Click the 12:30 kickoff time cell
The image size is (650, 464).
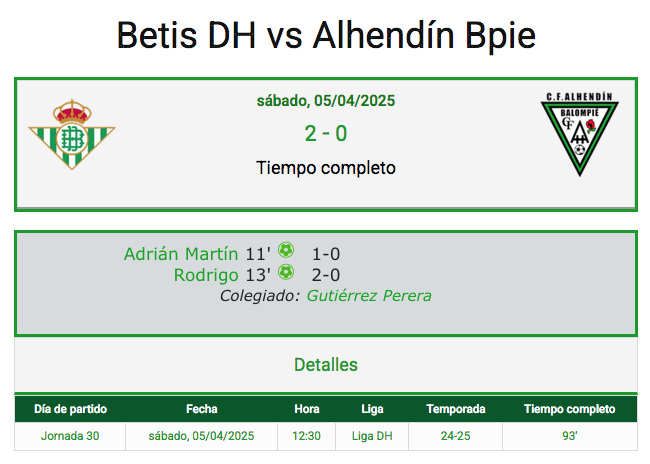306,436
